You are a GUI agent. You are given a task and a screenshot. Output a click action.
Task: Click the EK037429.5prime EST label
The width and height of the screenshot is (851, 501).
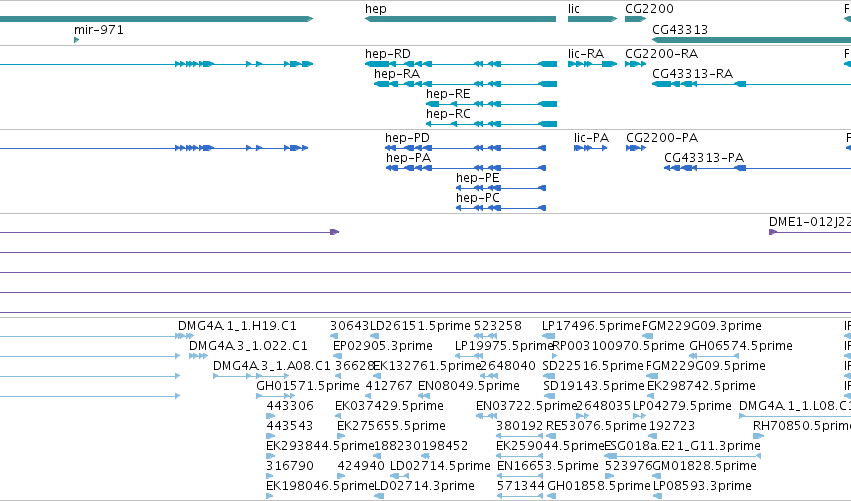coord(389,406)
